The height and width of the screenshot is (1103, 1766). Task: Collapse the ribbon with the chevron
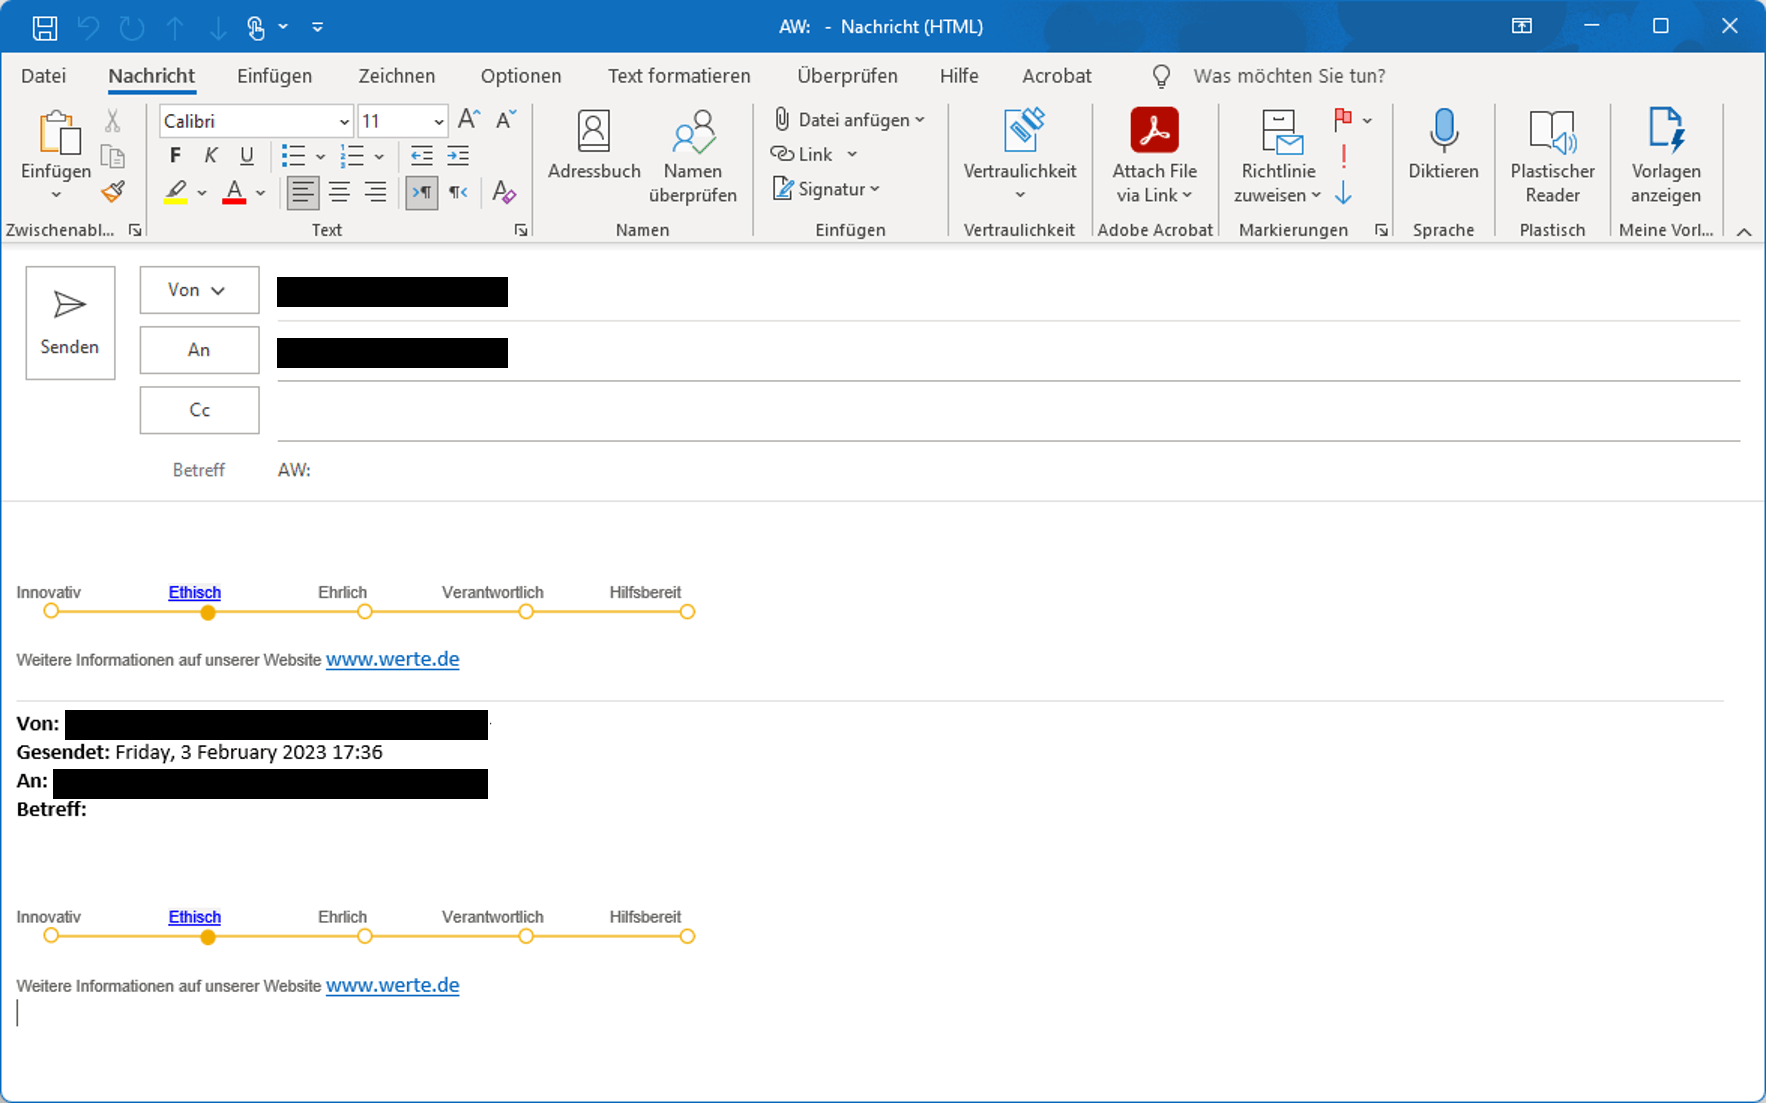coord(1744,232)
